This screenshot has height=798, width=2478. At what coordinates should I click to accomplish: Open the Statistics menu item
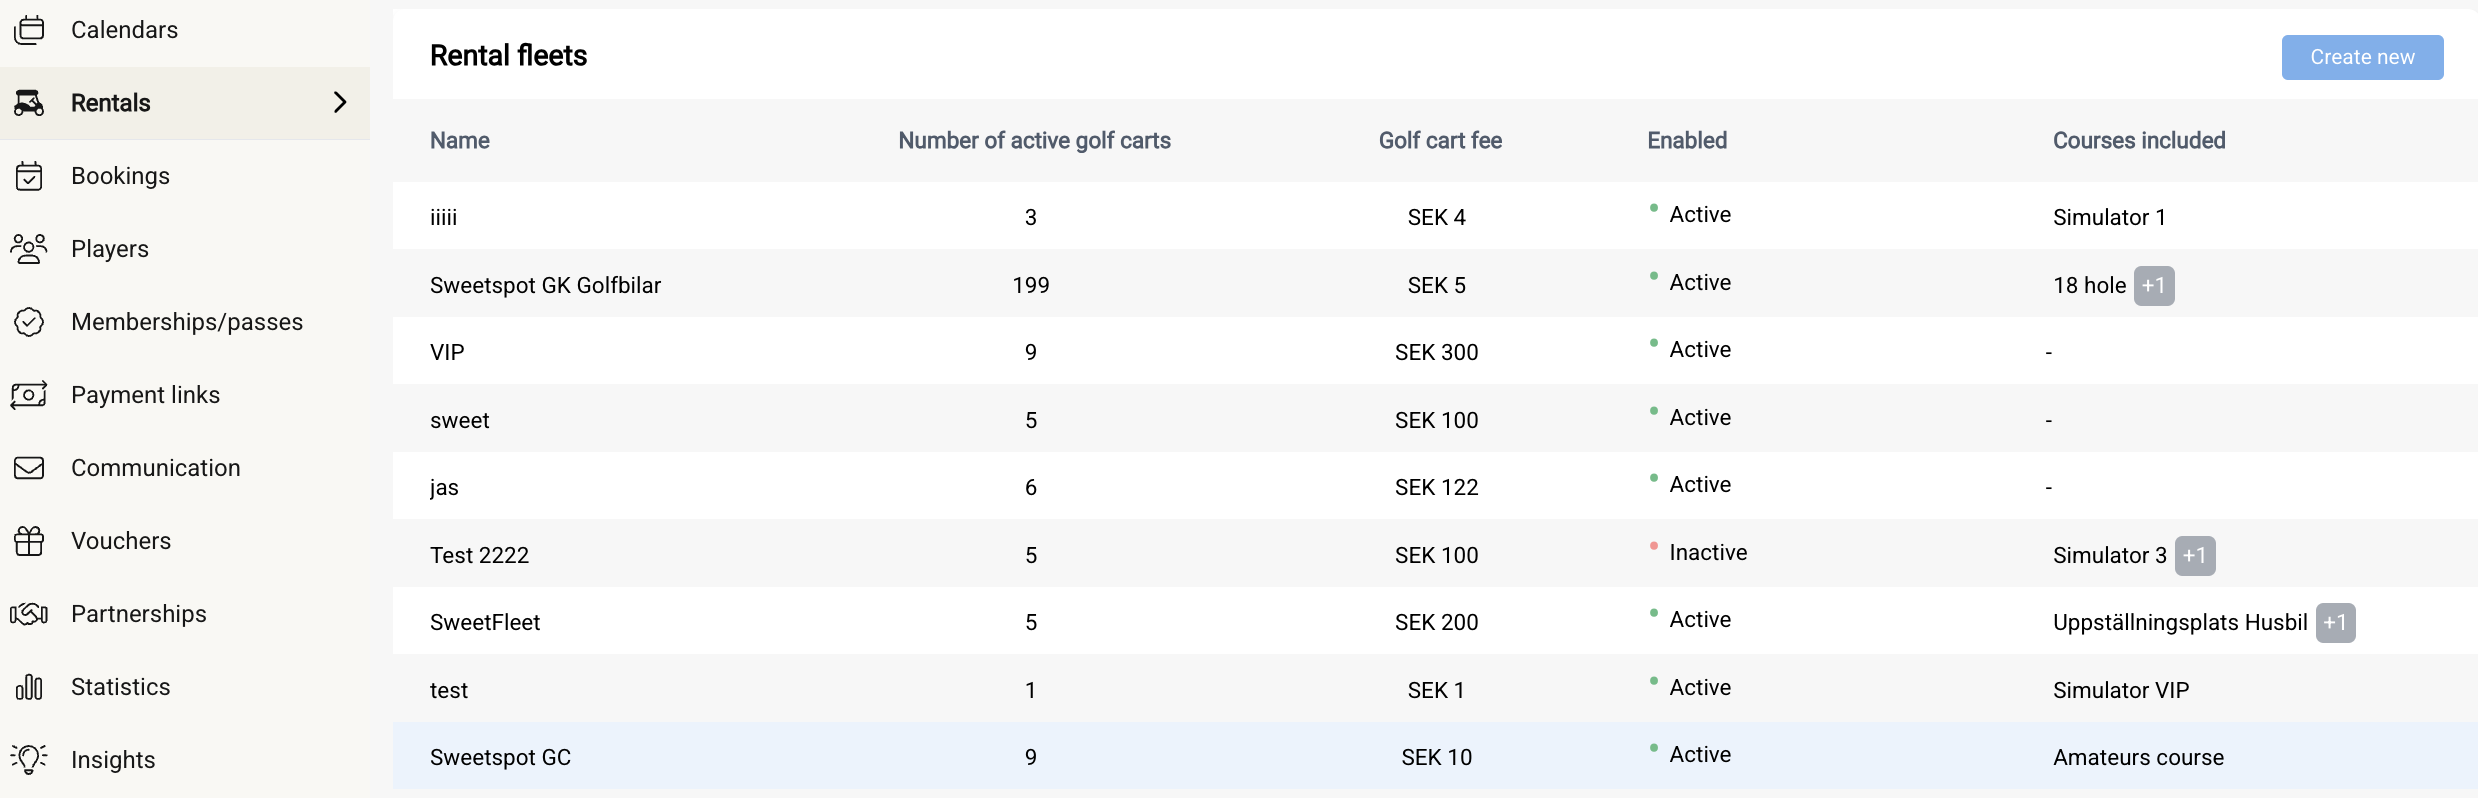click(121, 687)
